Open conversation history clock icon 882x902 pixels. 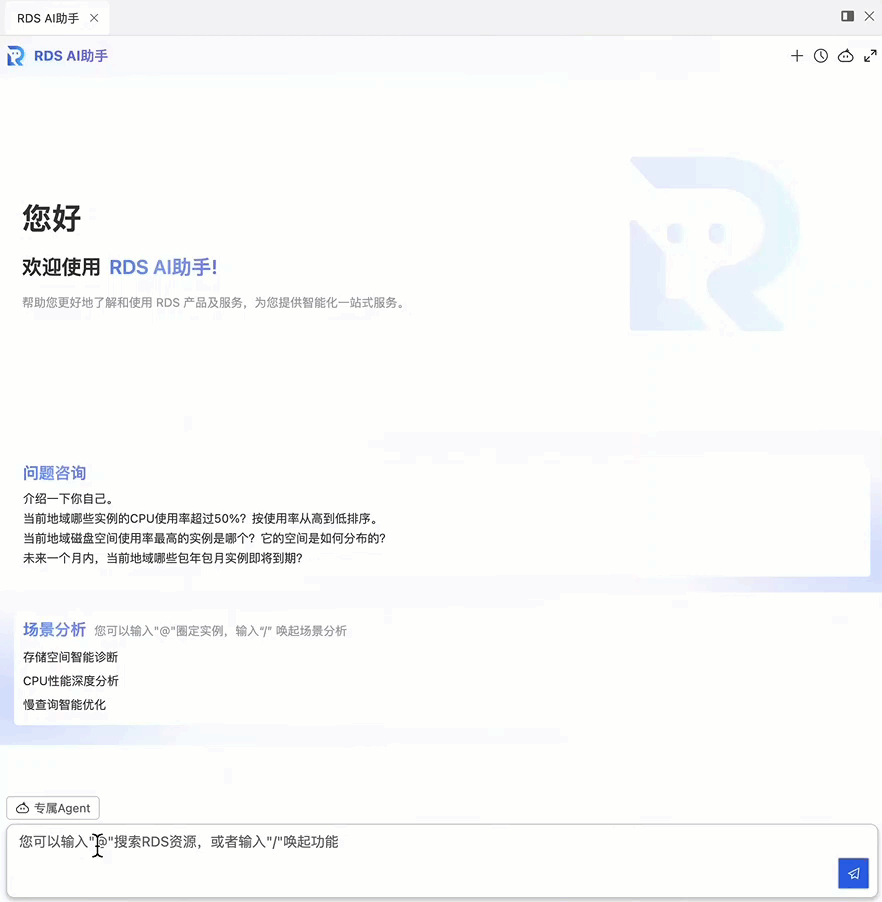pyautogui.click(x=820, y=56)
